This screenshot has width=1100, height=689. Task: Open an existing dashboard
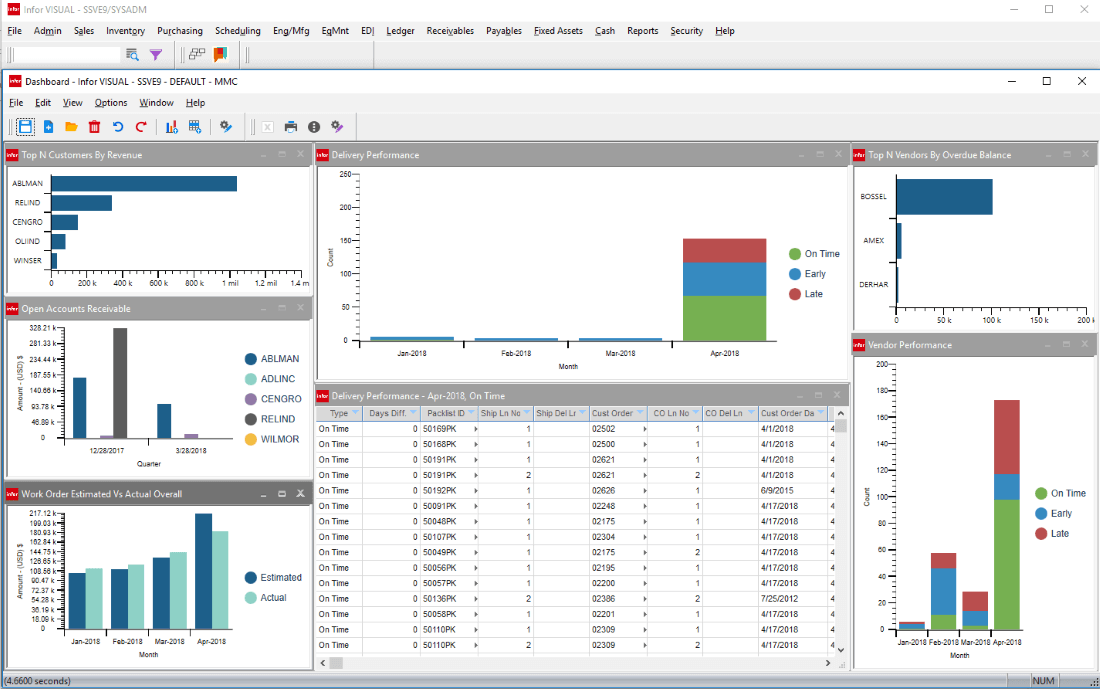[71, 127]
